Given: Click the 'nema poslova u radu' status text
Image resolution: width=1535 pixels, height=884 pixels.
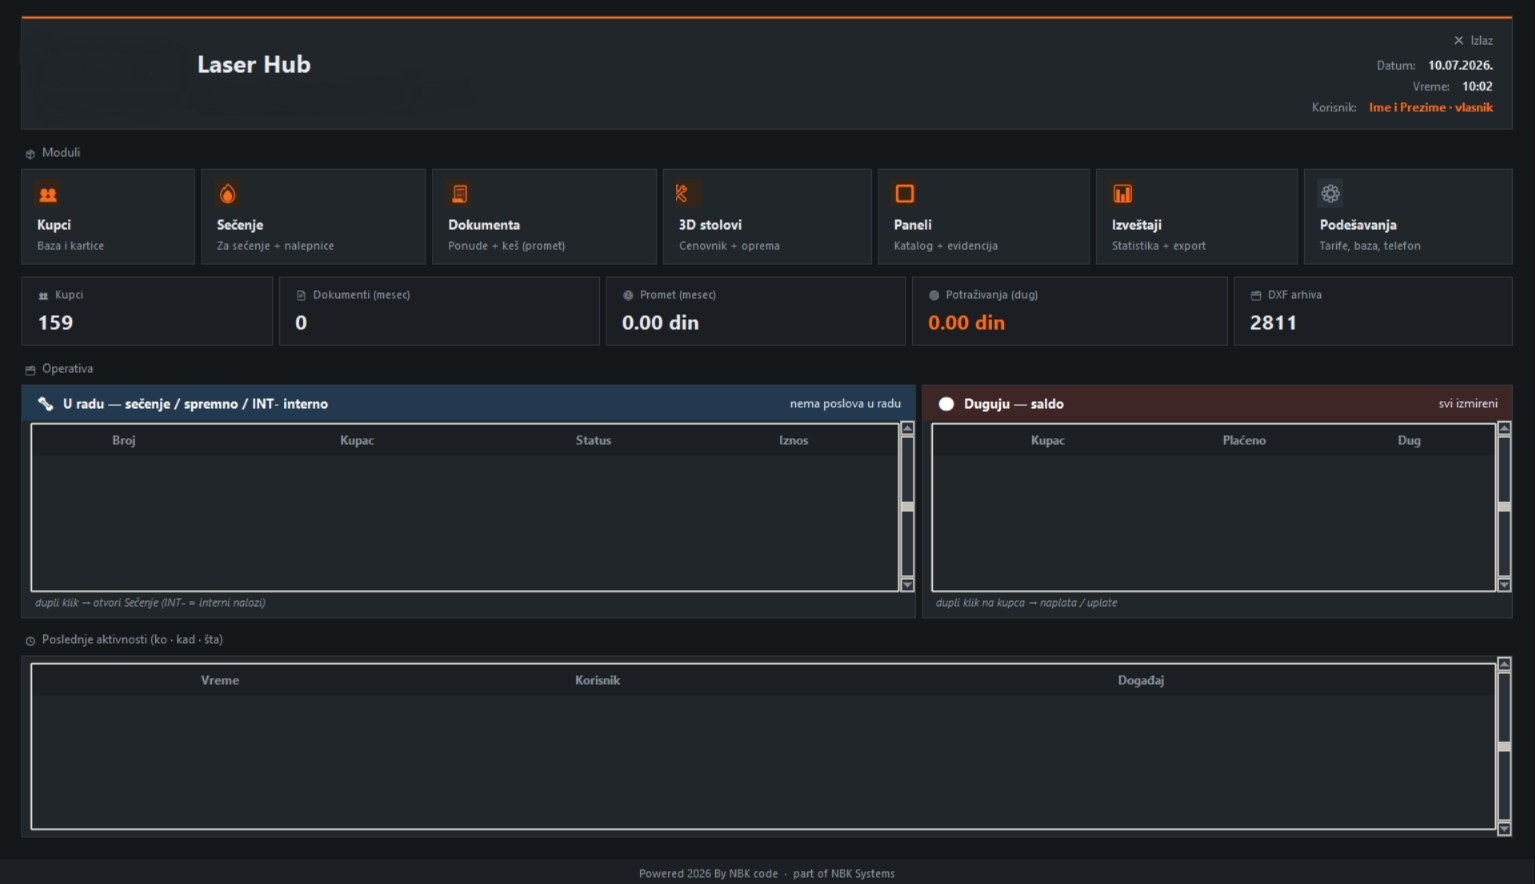Looking at the screenshot, I should tap(845, 404).
